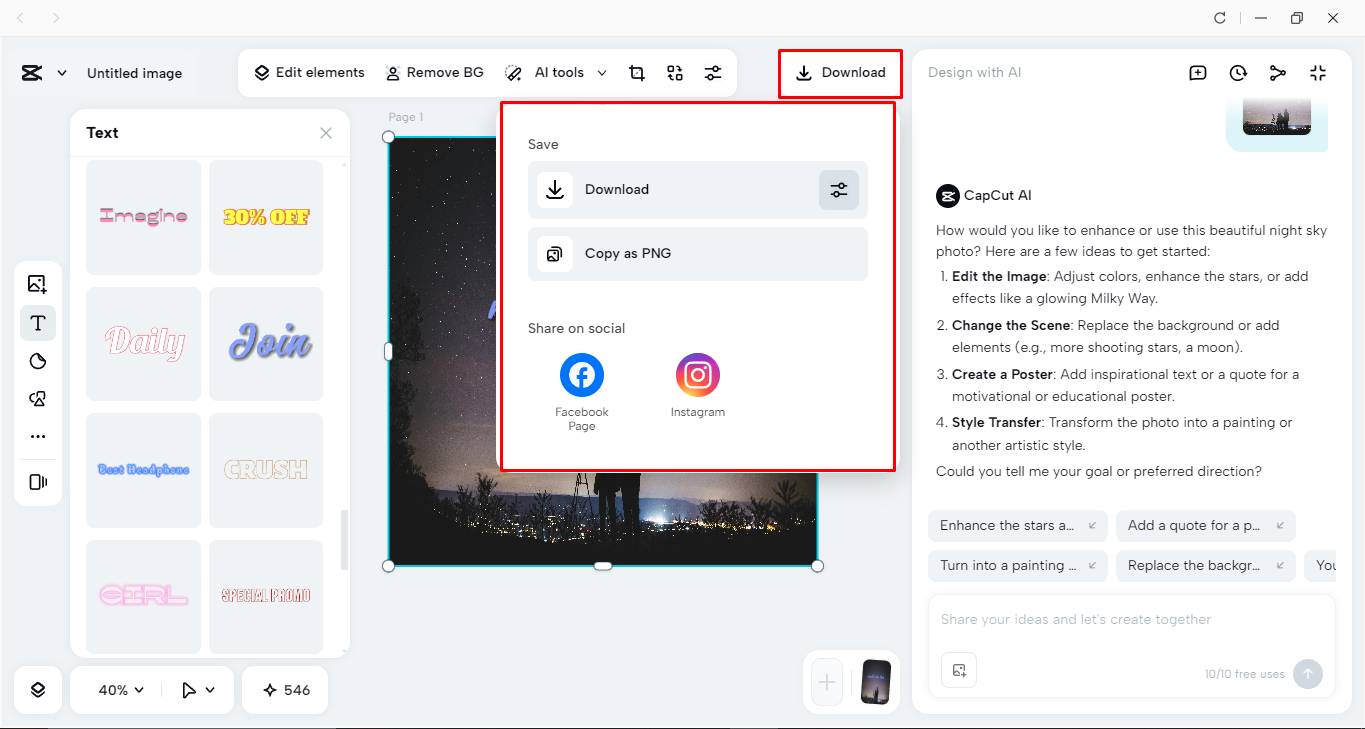1365x729 pixels.
Task: Open the CapCut logo menu
Action: pos(32,73)
